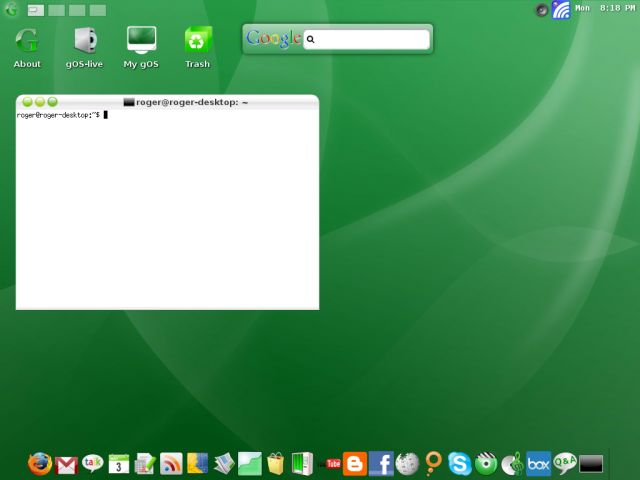
Task: Click inside the Google search field
Action: (367, 40)
